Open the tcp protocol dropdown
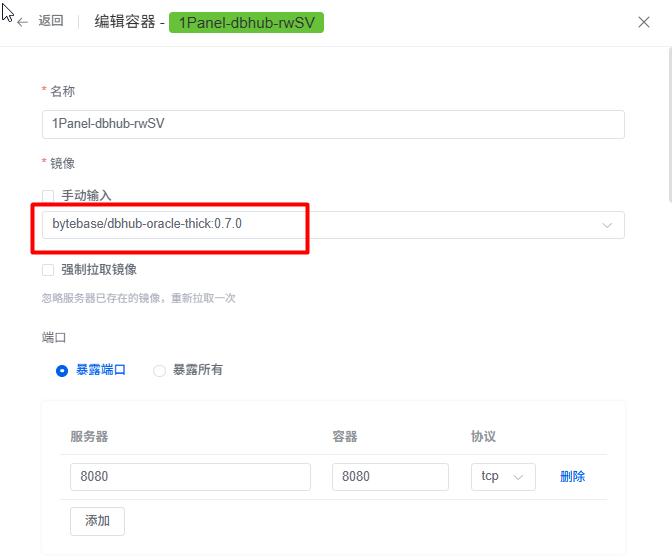 pos(503,476)
